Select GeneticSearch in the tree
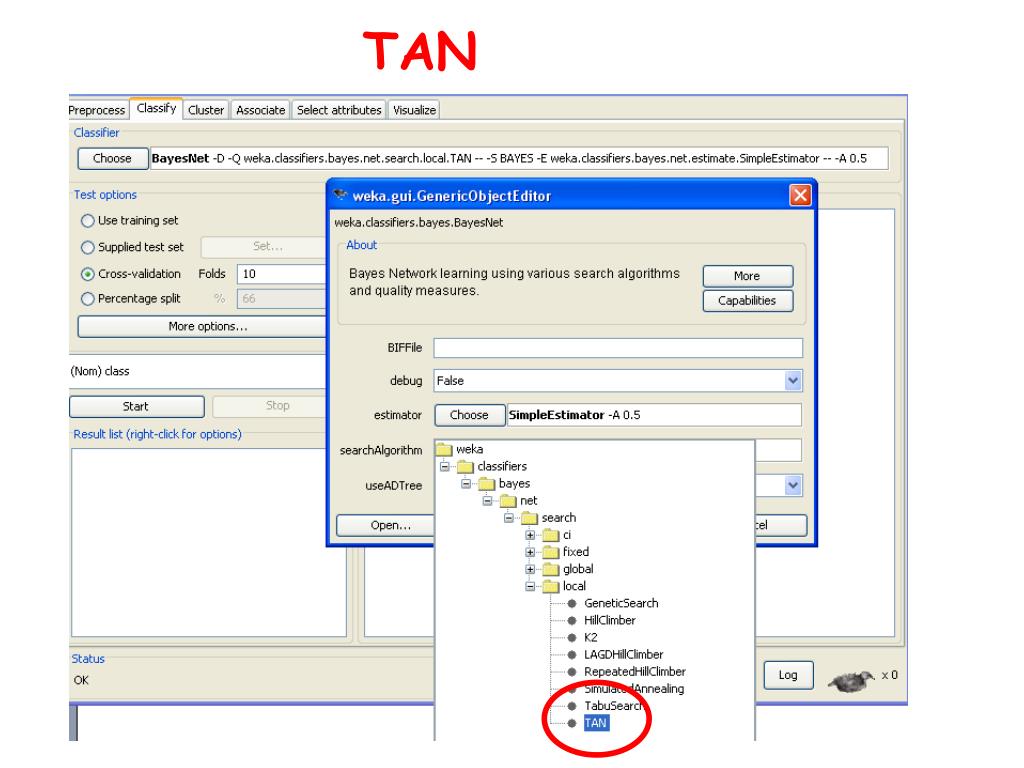Image resolution: width=1024 pixels, height=768 pixels. [621, 603]
